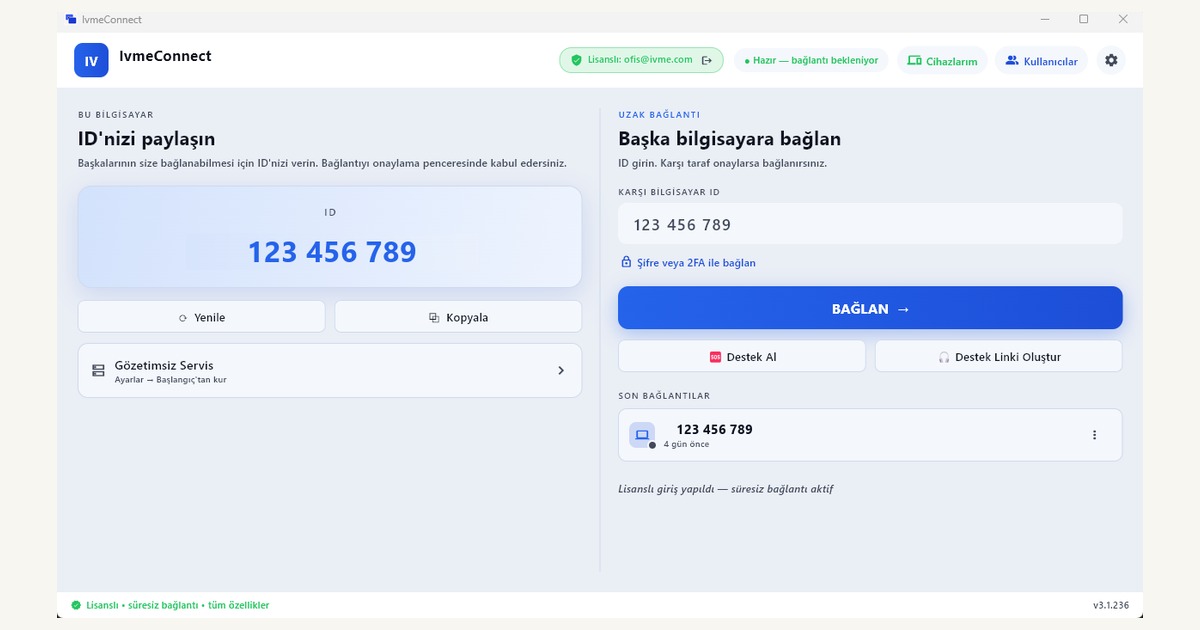Viewport: 1200px width, 630px height.
Task: Click version number v3.1.236
Action: coord(1111,605)
